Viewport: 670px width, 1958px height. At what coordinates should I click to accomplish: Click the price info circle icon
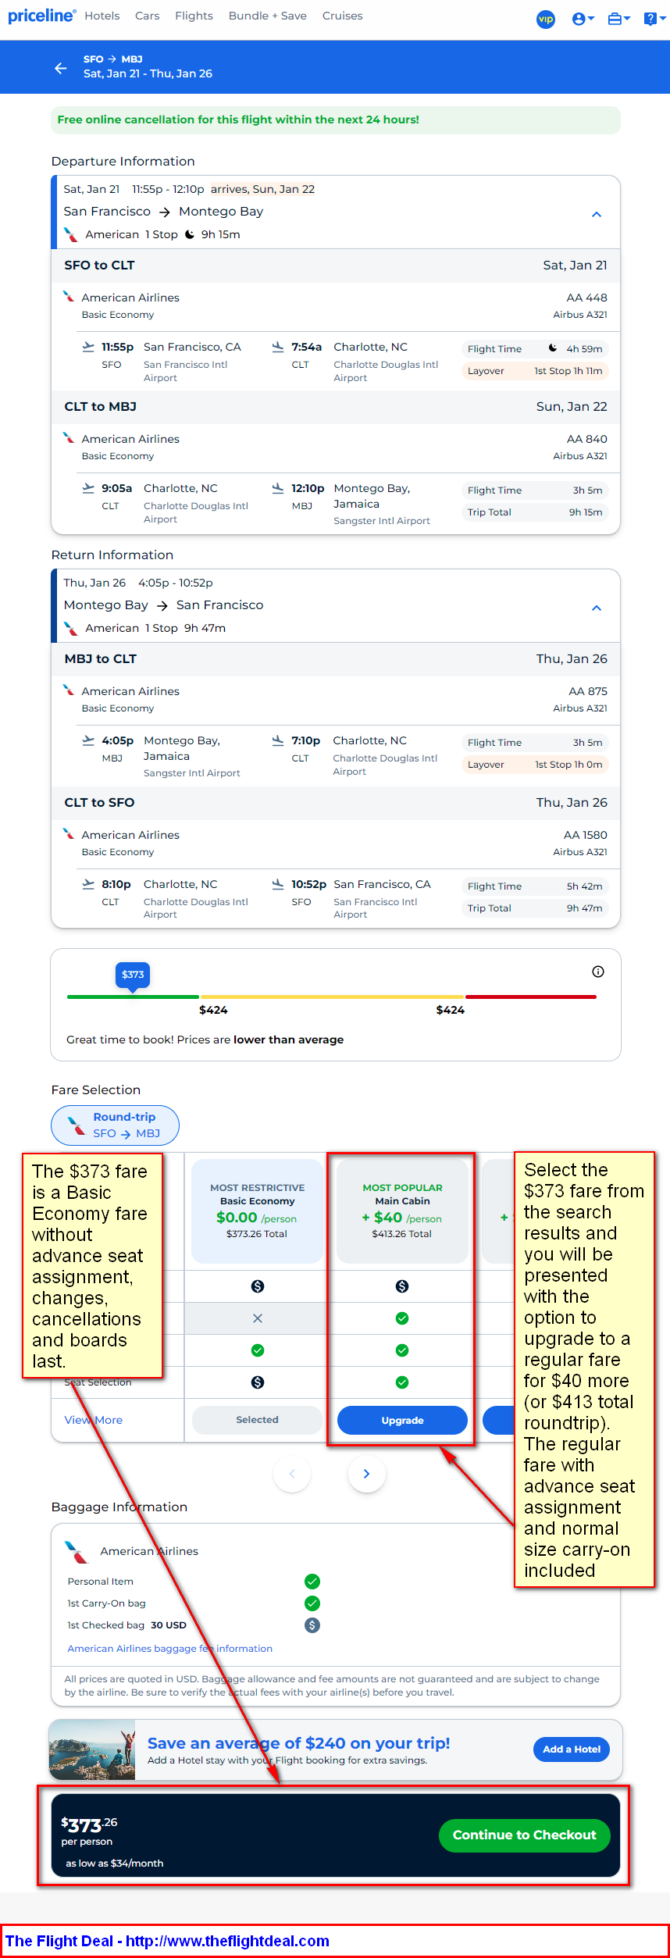[x=598, y=971]
